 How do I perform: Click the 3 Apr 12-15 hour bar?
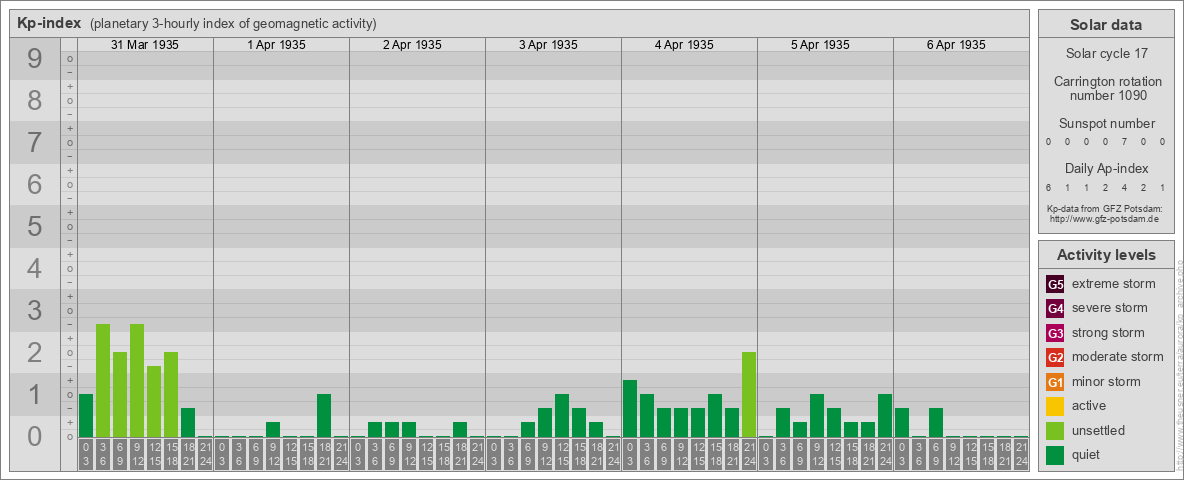tap(562, 415)
